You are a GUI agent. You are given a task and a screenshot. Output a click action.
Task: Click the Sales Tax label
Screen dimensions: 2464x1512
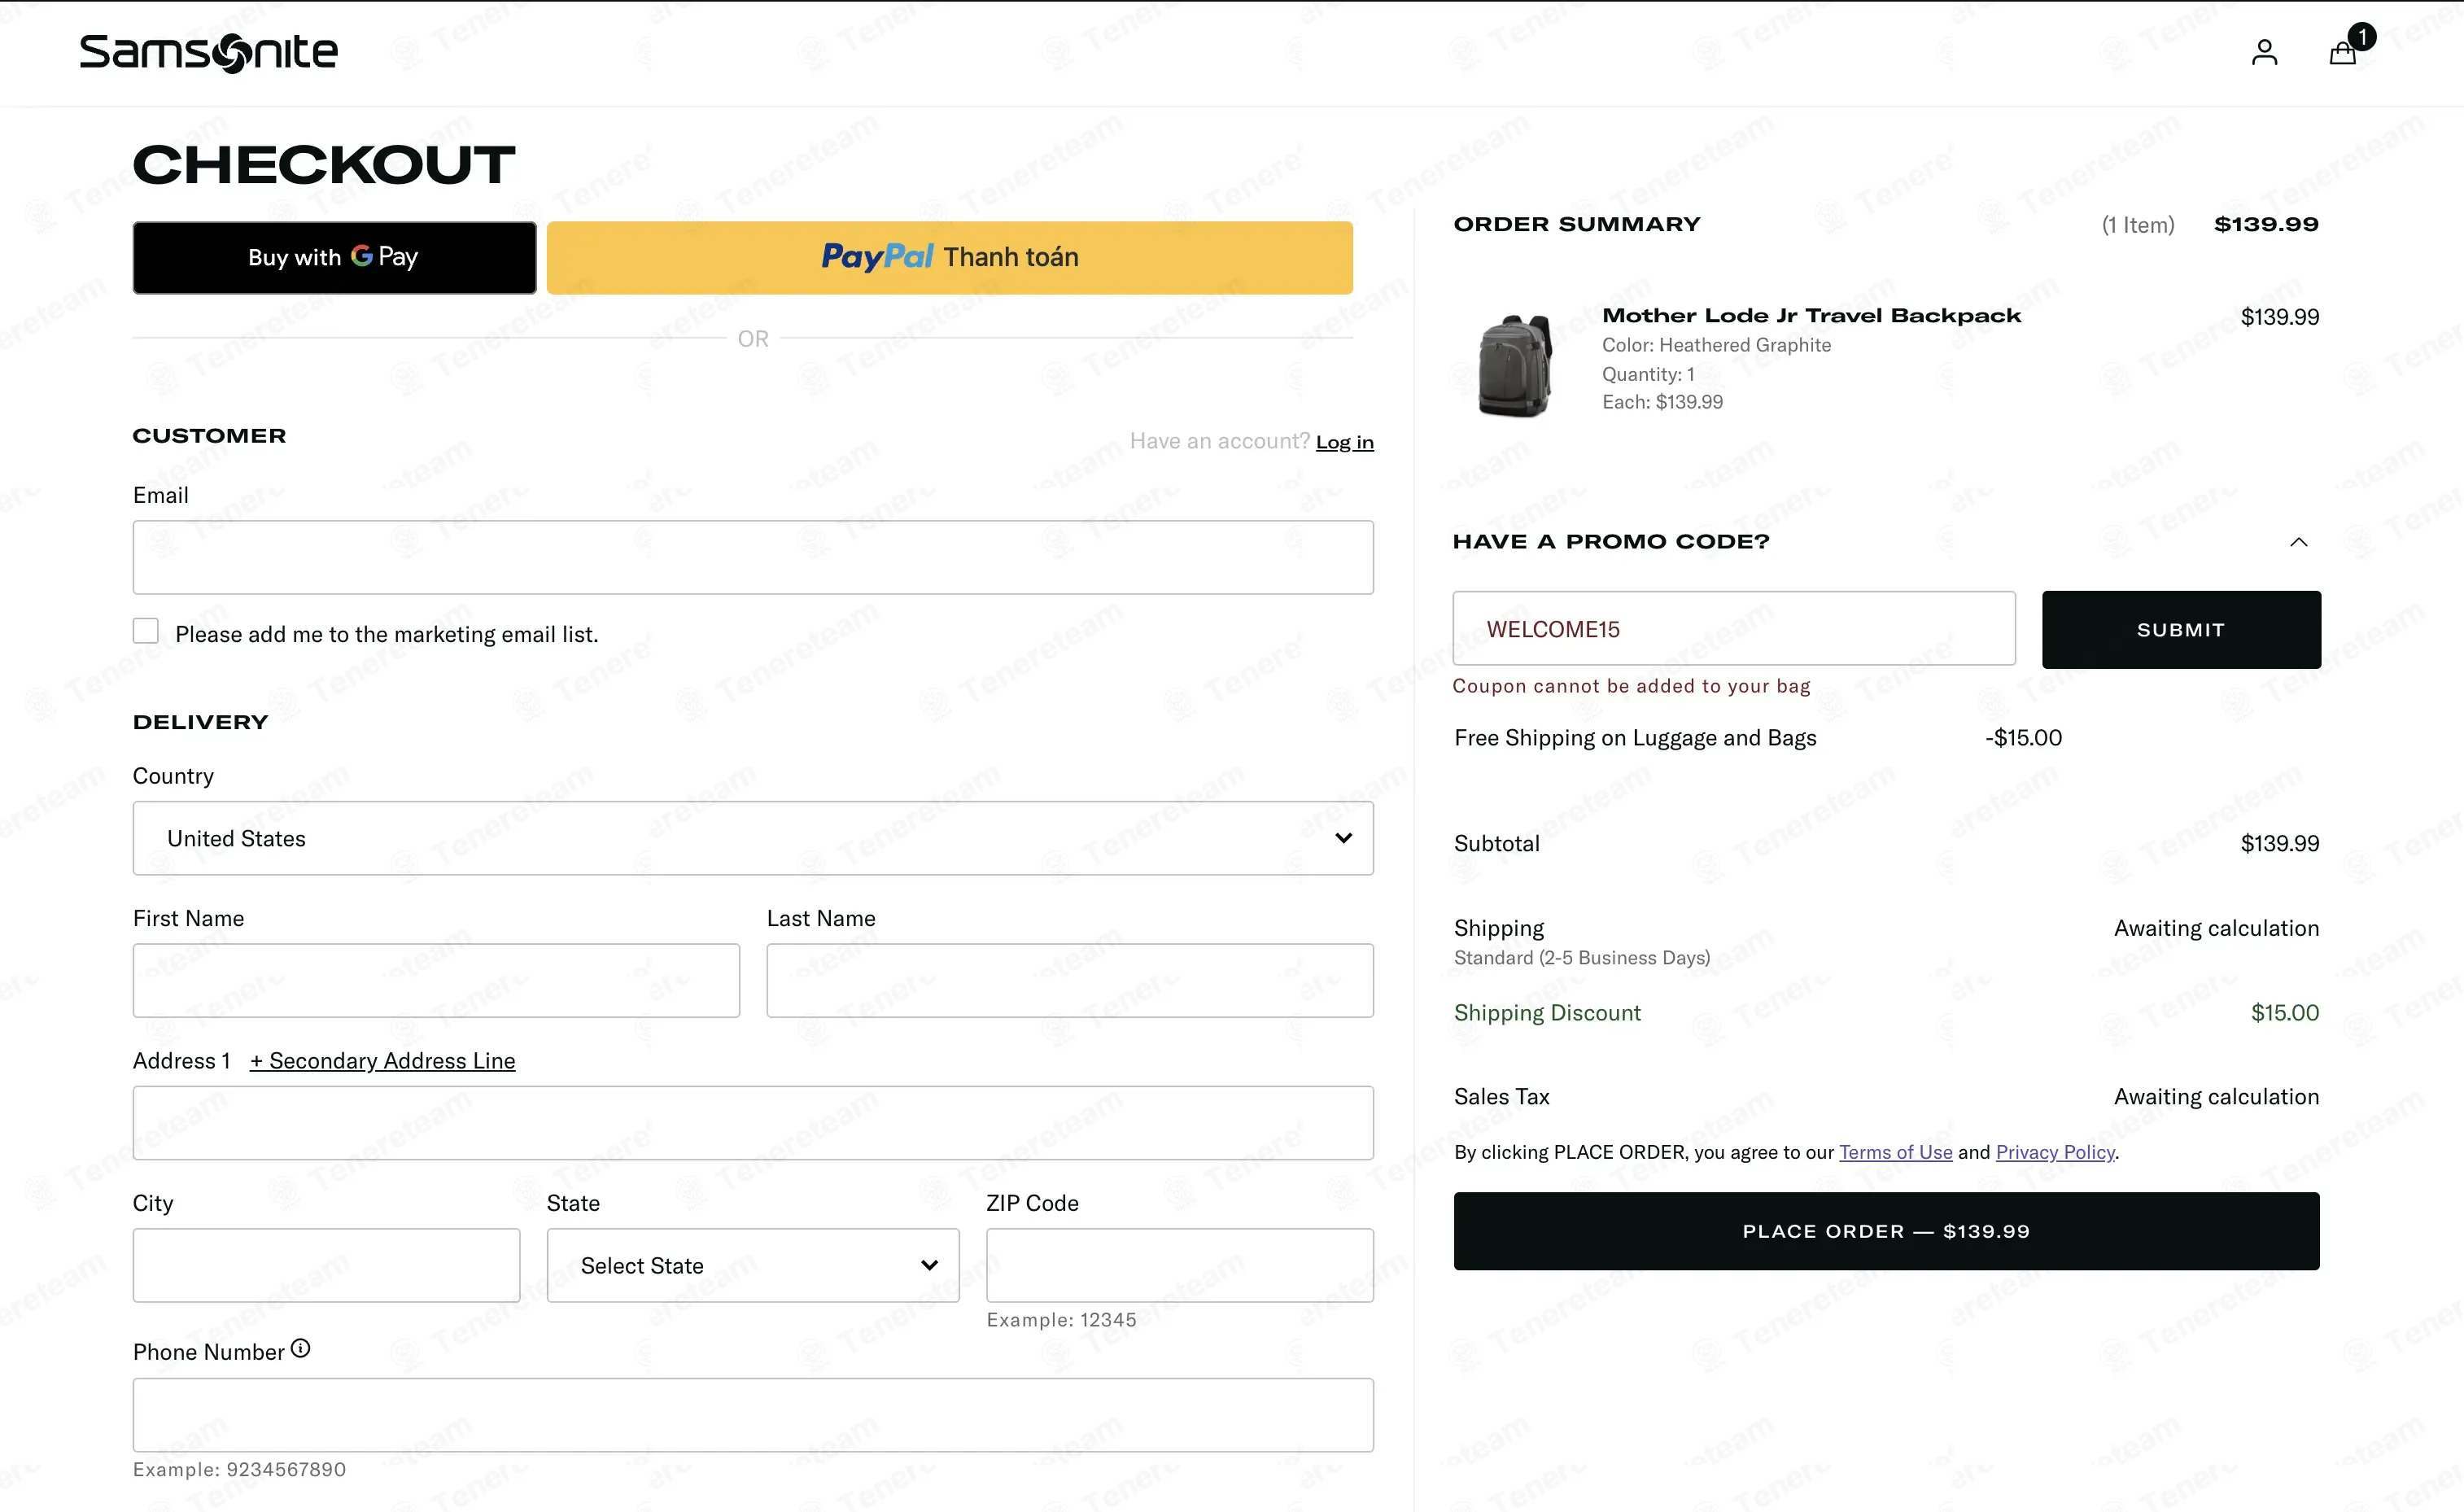(1502, 1097)
